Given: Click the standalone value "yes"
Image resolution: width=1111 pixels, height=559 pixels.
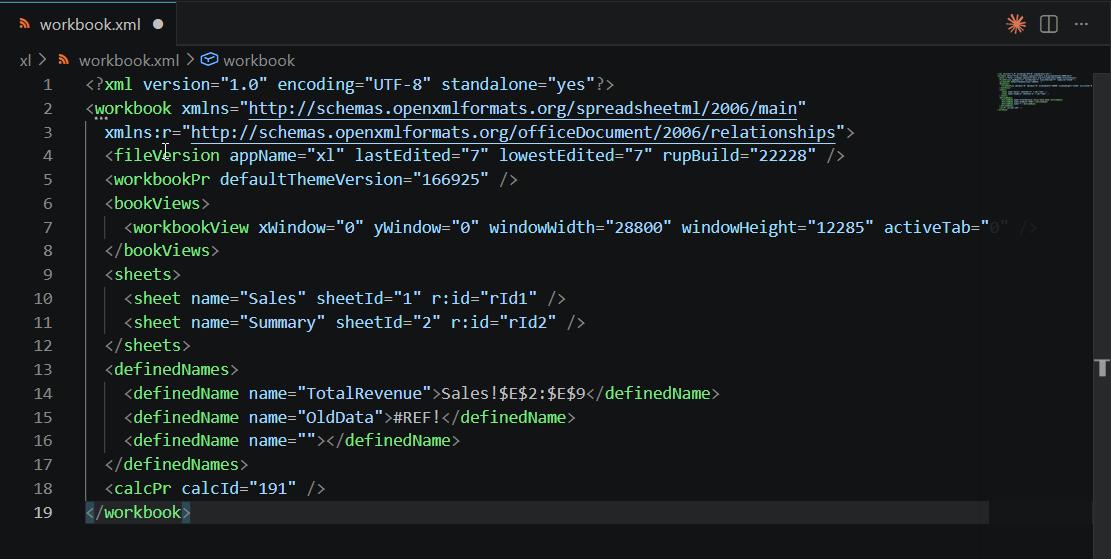Looking at the screenshot, I should click(x=570, y=84).
